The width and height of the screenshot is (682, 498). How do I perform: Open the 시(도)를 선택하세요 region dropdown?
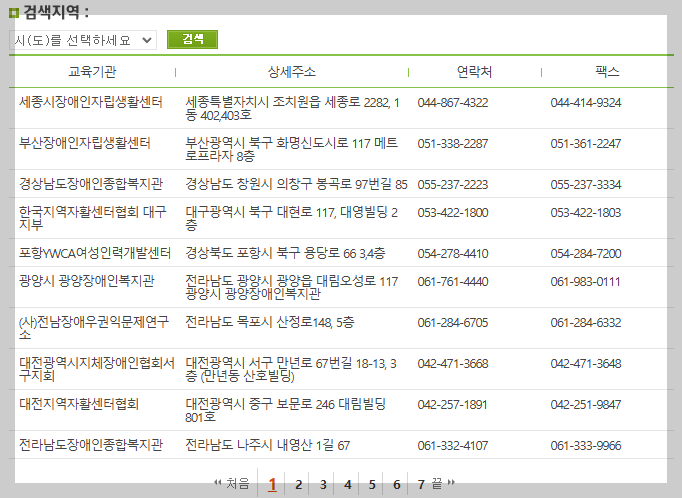click(x=83, y=40)
